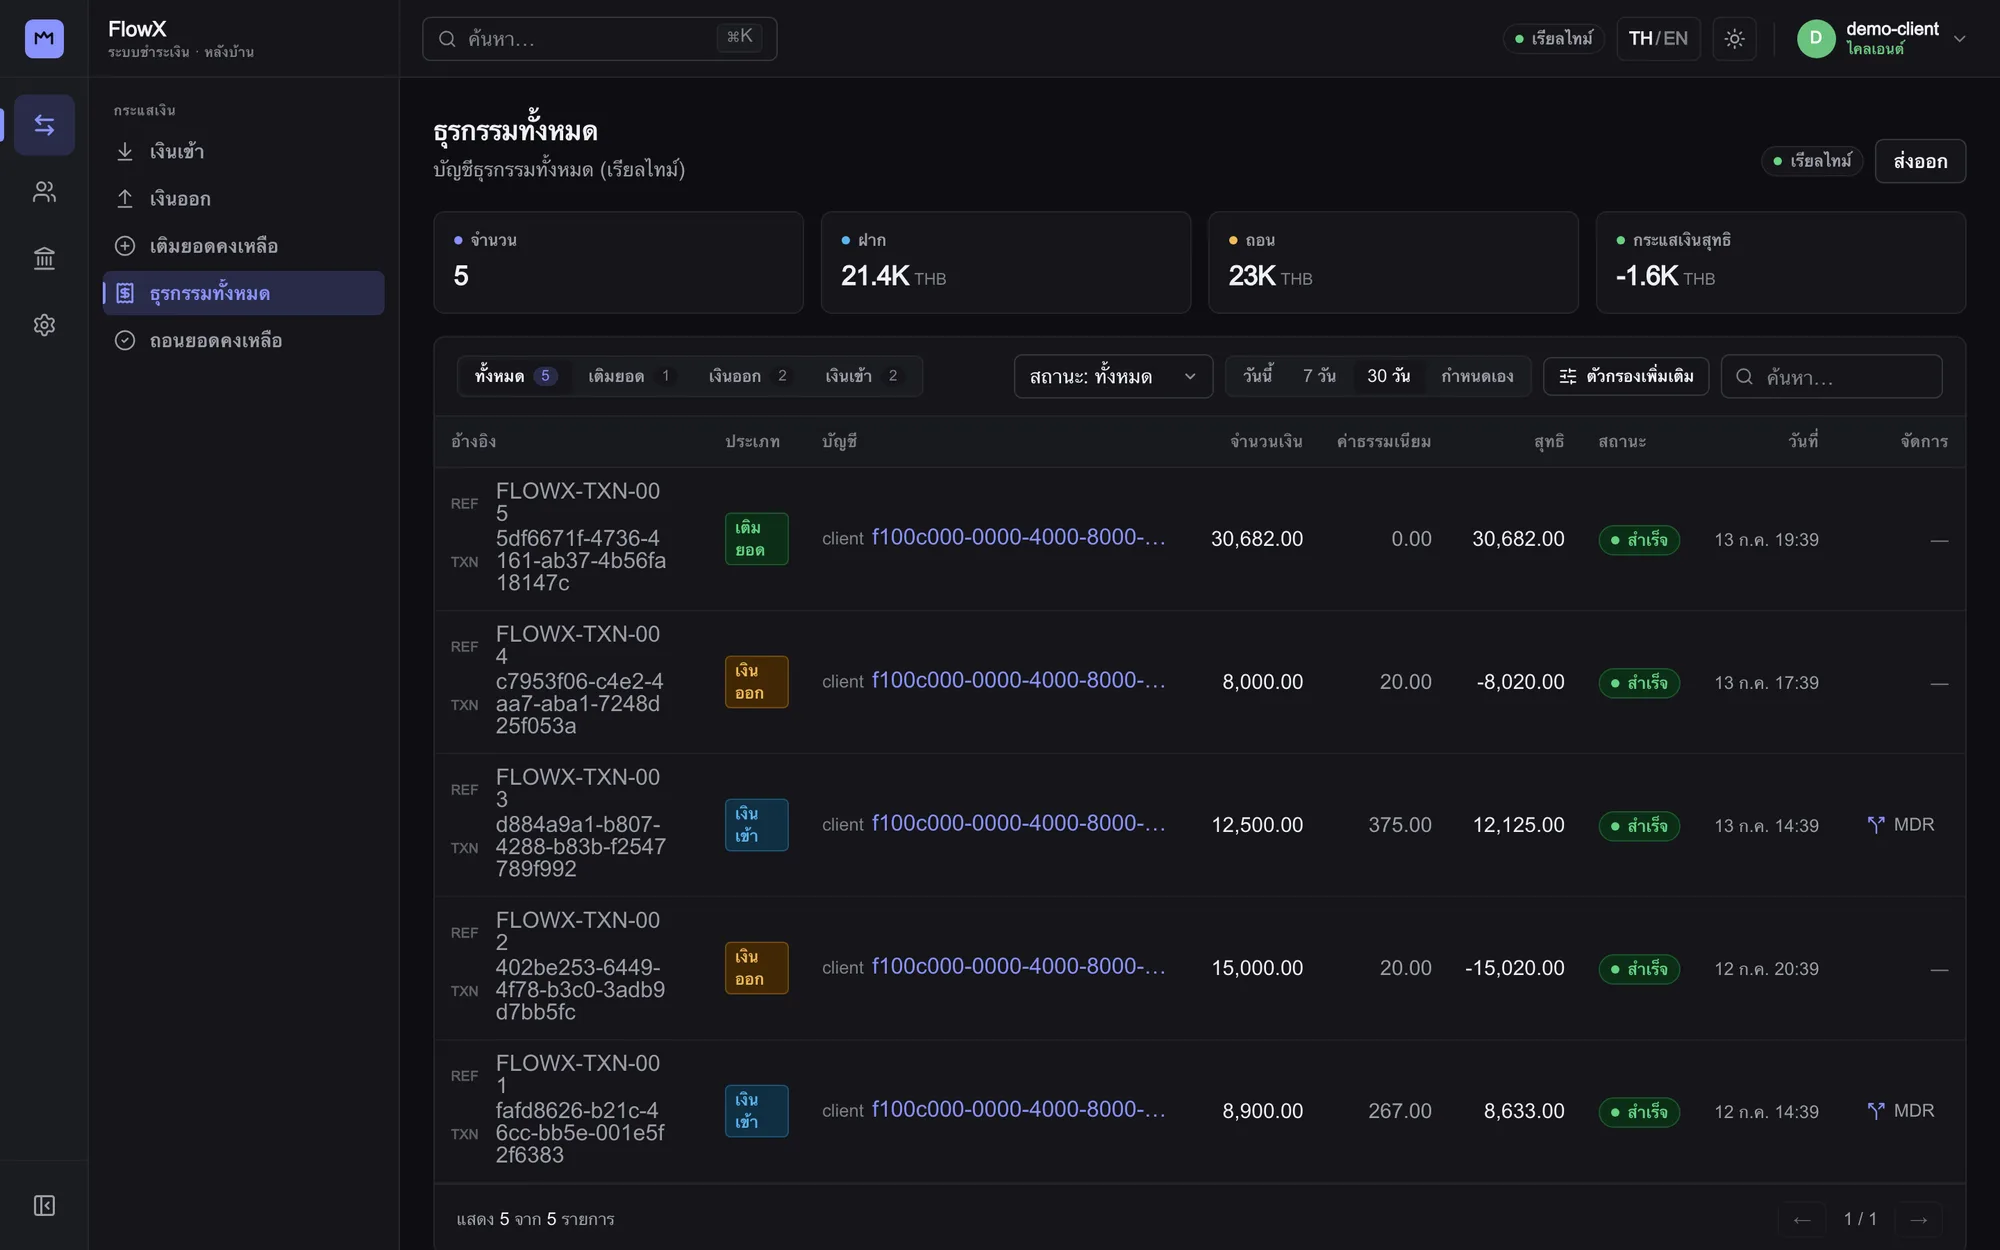Click the สำเร็จ status on the 30,682.00 row
This screenshot has width=2000, height=1250.
[1639, 540]
